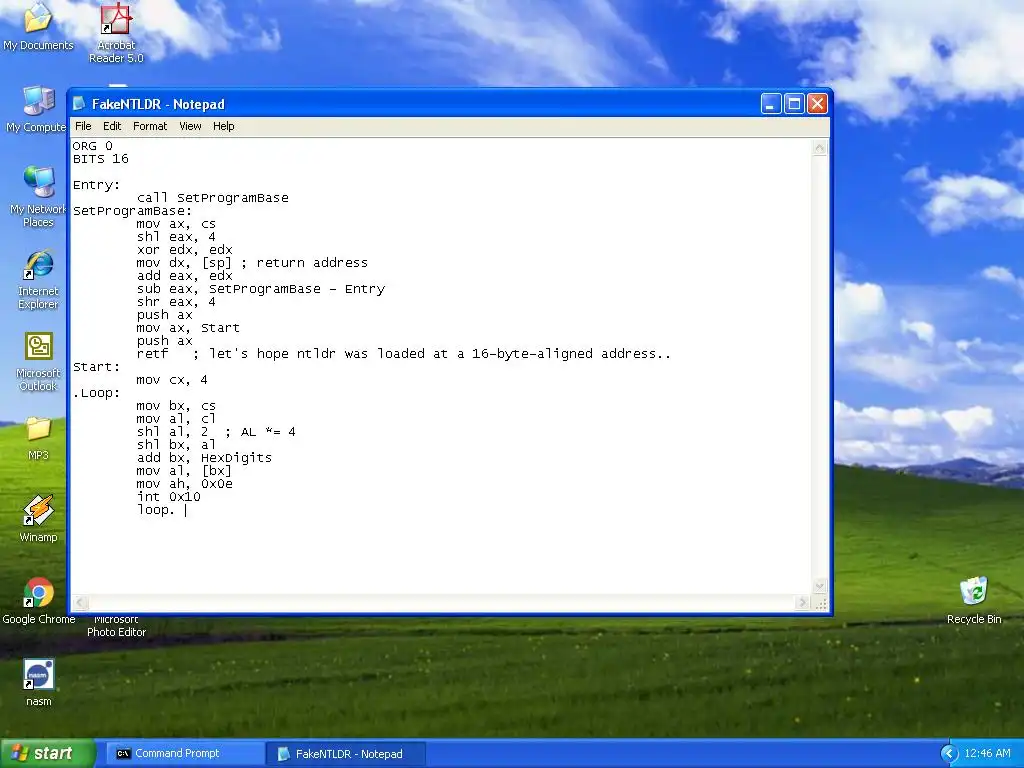1024x768 pixels.
Task: Open the Windows Start menu
Action: tap(47, 753)
